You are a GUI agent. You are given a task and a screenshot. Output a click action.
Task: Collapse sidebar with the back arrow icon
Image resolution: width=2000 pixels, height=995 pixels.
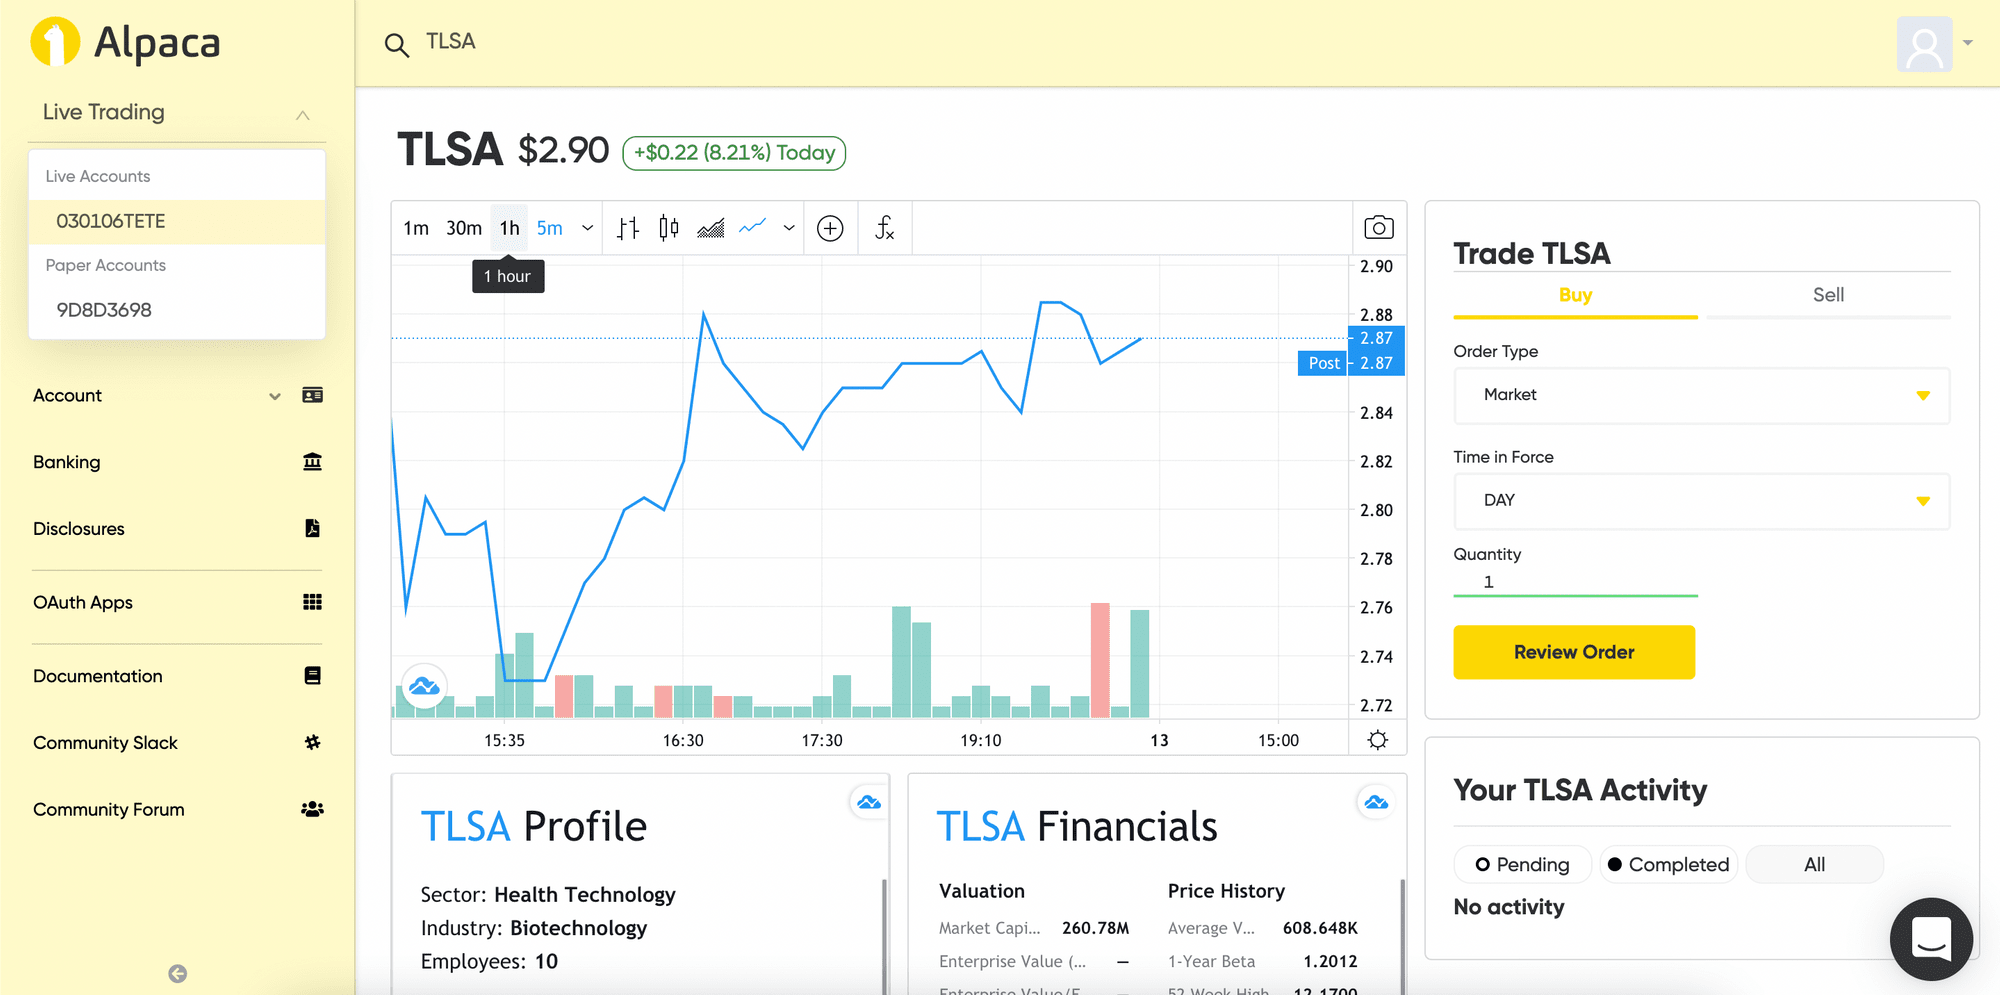[x=178, y=973]
